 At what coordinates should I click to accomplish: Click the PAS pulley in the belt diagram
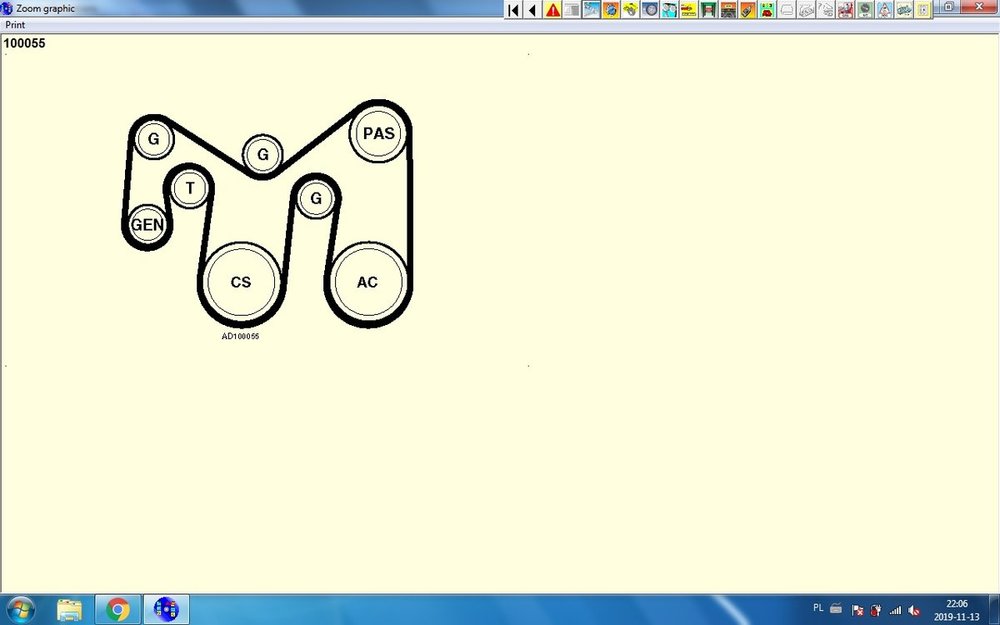(379, 134)
